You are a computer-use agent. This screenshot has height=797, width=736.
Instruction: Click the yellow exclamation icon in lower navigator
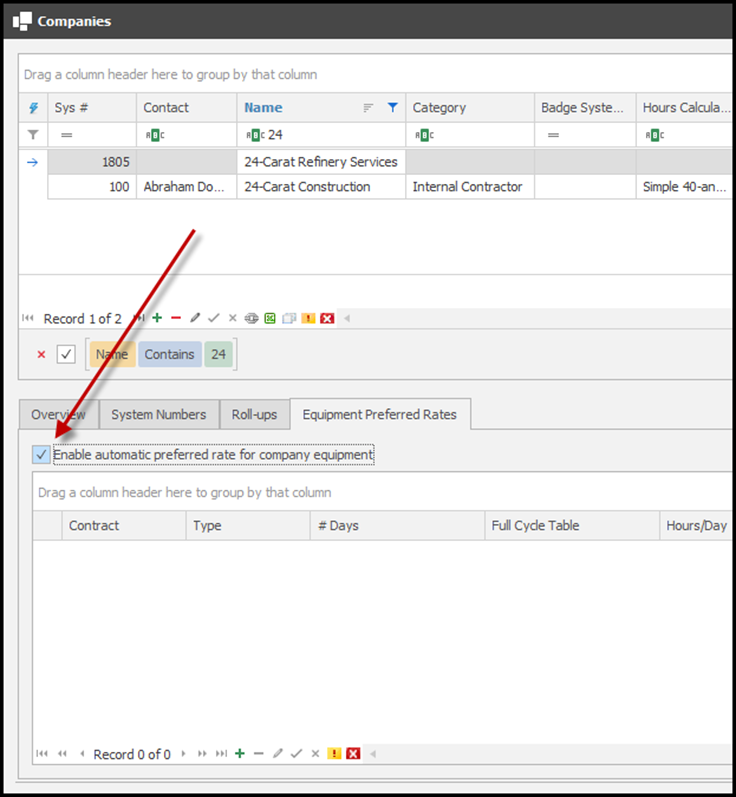click(335, 754)
